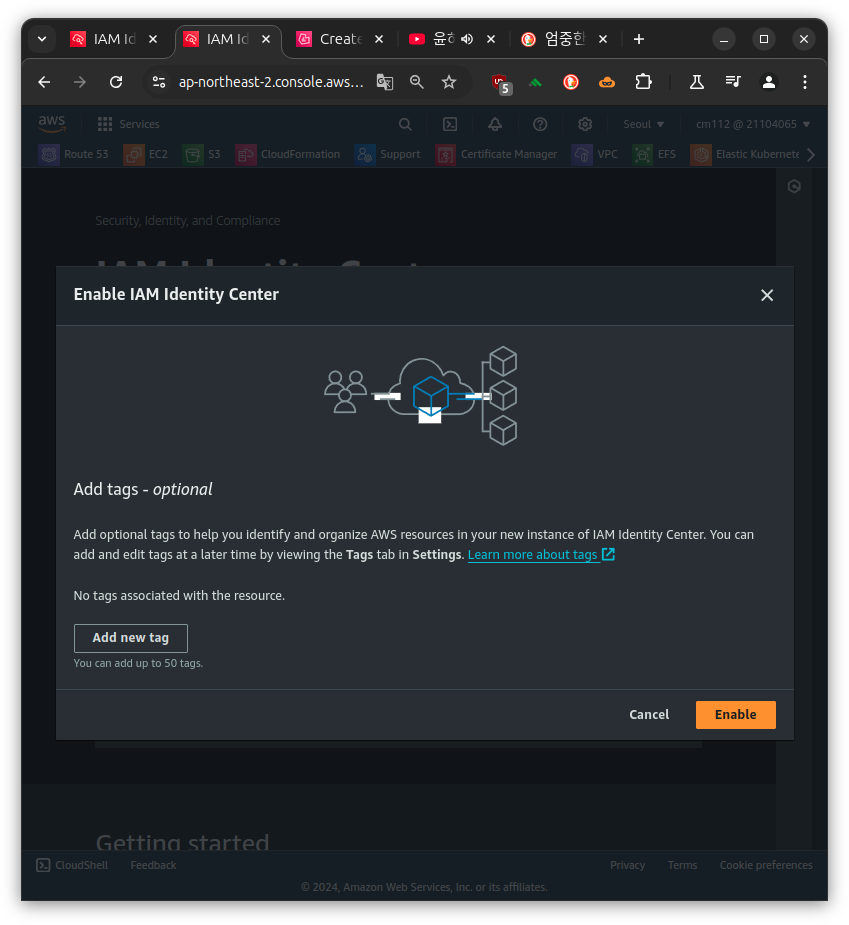This screenshot has width=849, height=925.
Task: Open media controls icon
Action: [x=733, y=82]
